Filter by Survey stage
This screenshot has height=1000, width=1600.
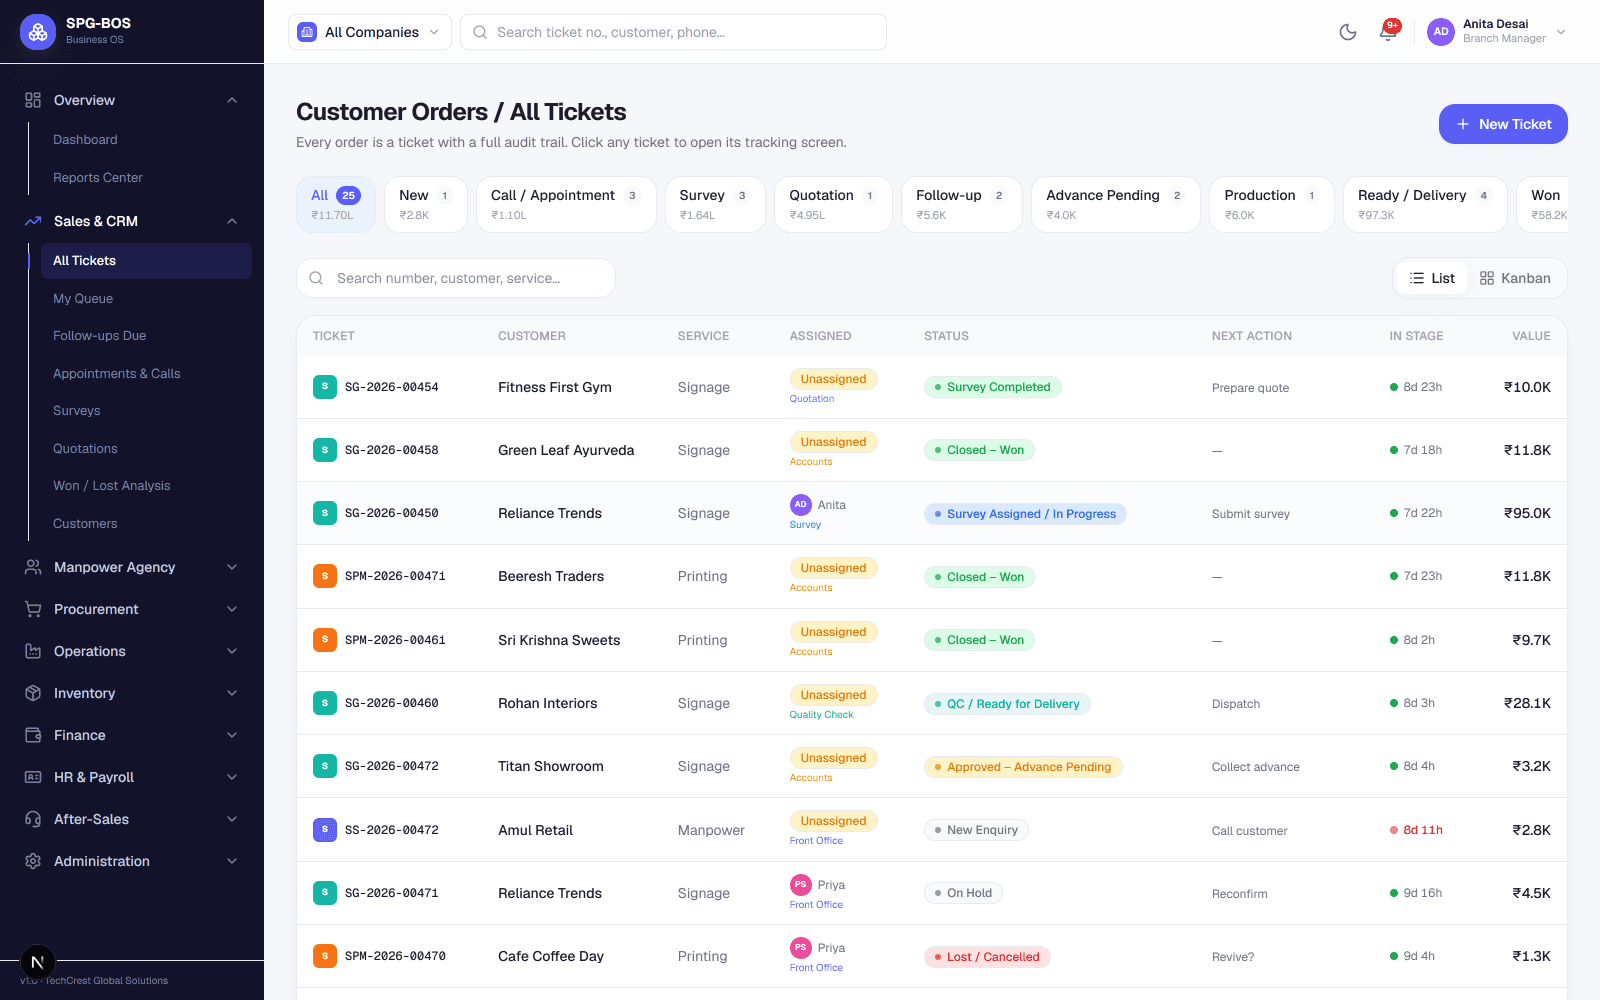point(715,204)
